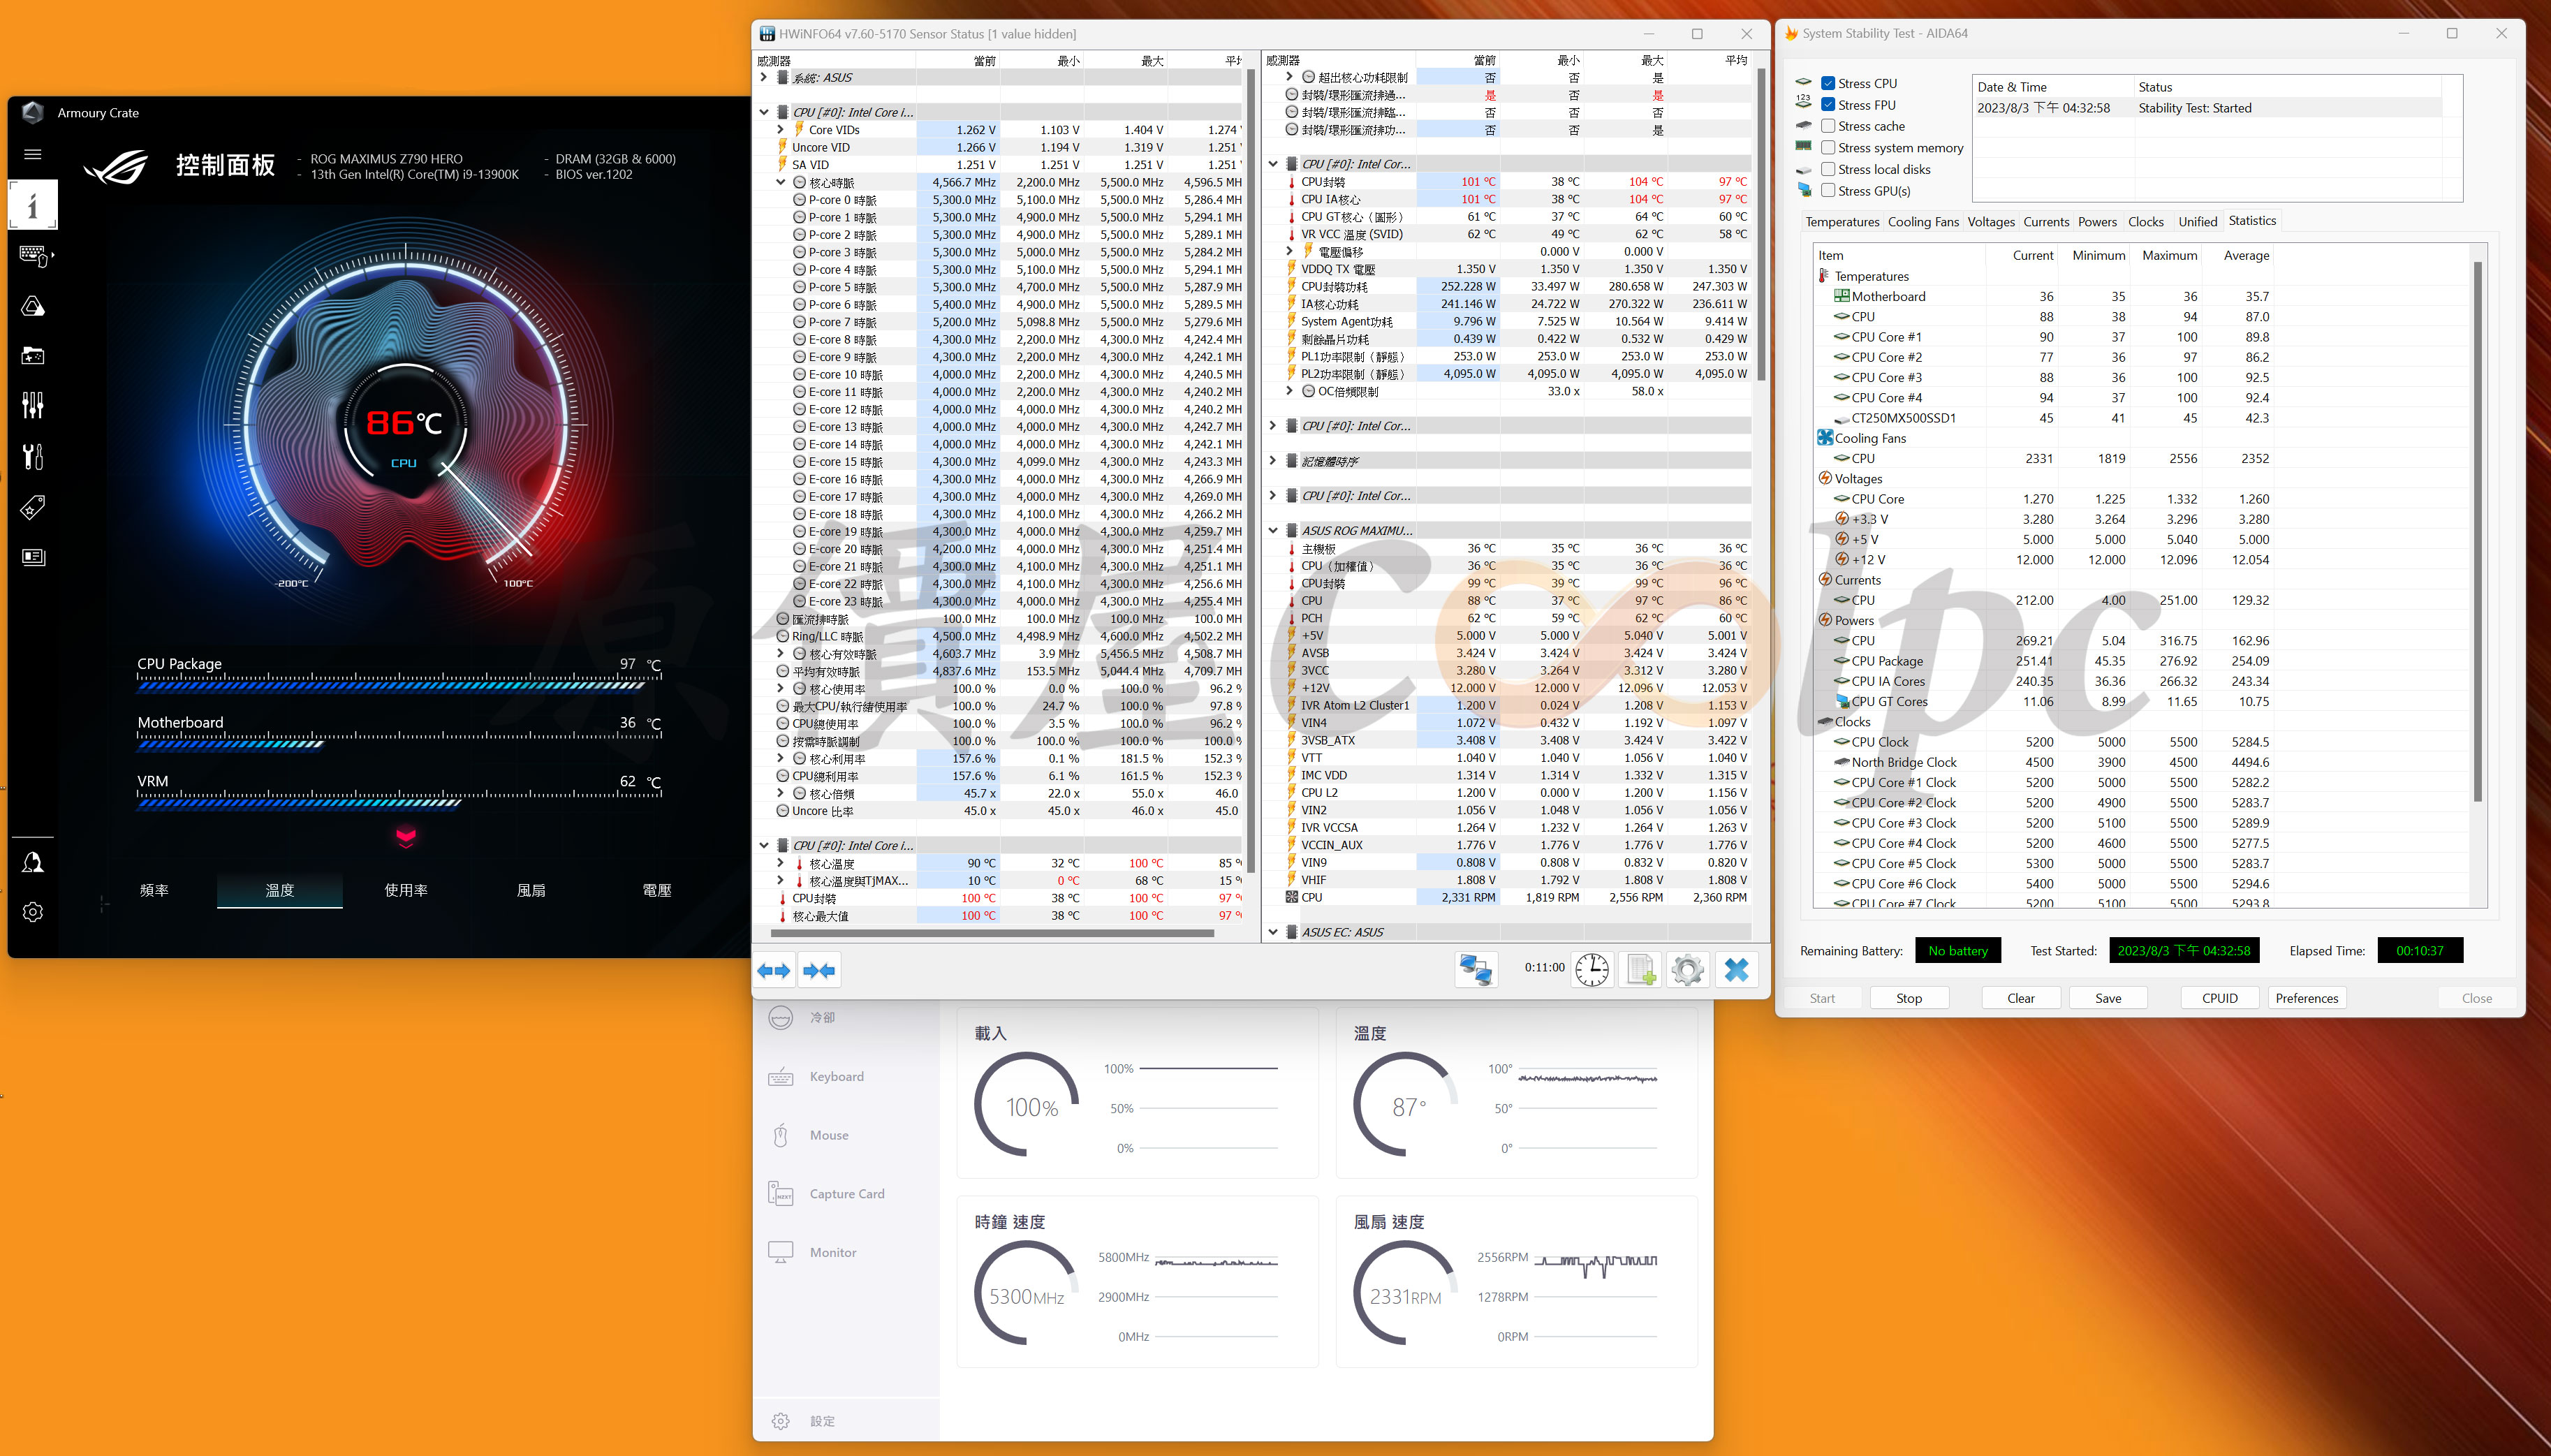Click the HWiNFO network remote icon
2551x1456 pixels.
[1476, 969]
